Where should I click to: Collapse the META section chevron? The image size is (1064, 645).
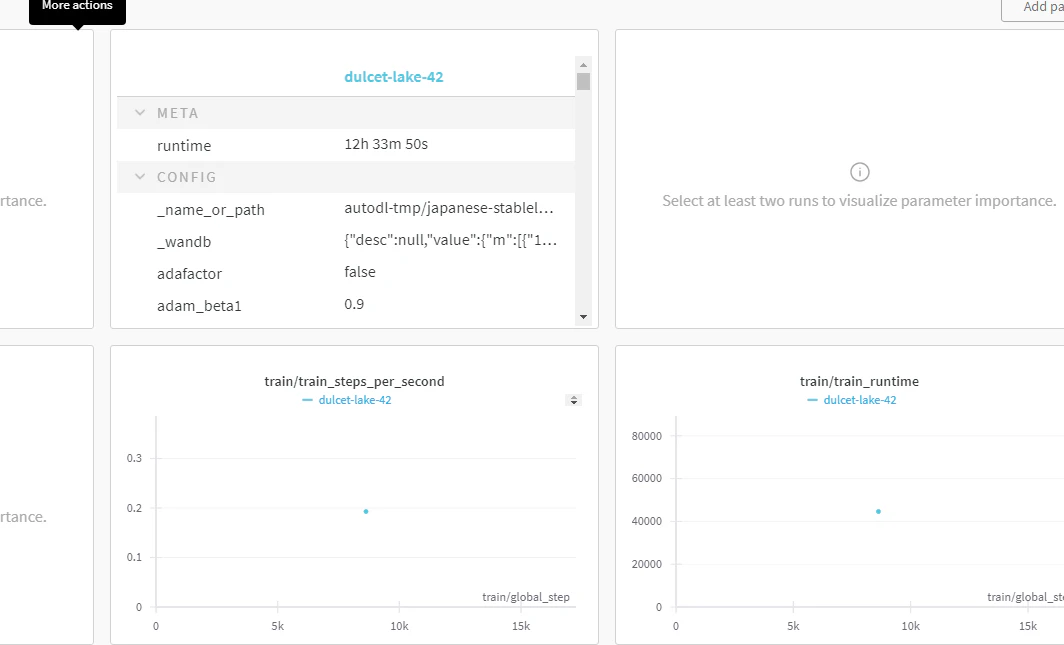140,113
